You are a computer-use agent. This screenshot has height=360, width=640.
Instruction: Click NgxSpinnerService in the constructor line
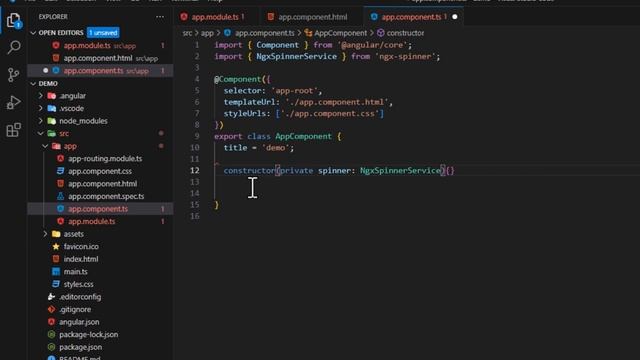click(400, 171)
